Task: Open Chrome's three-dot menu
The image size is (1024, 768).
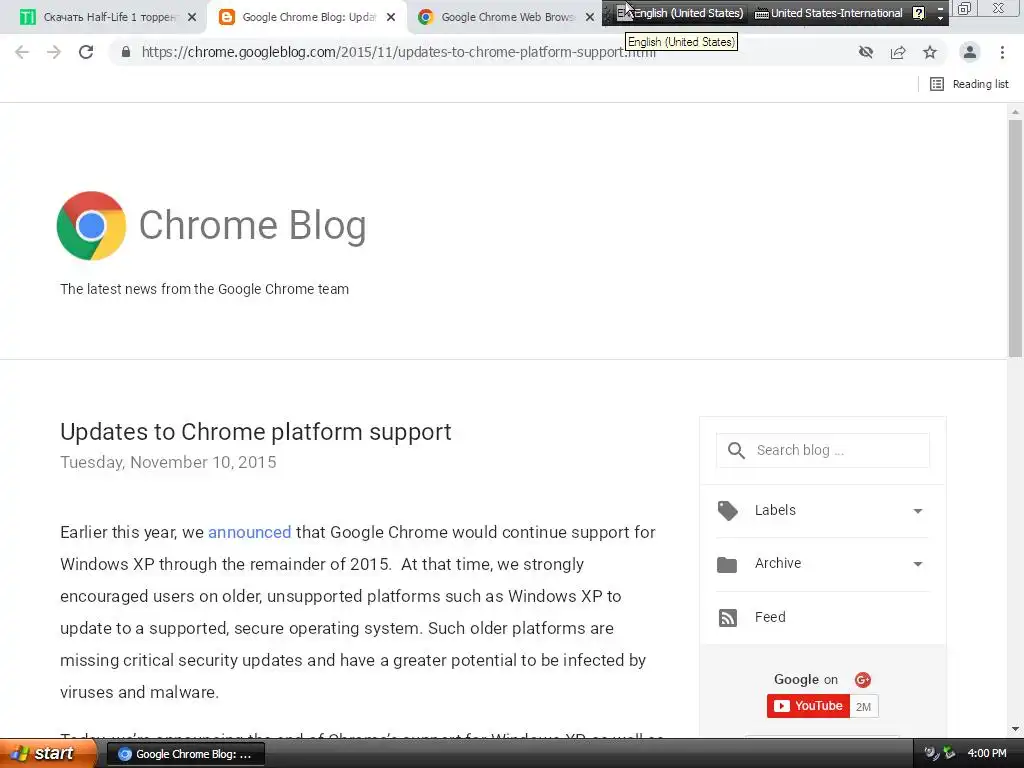Action: [1002, 52]
